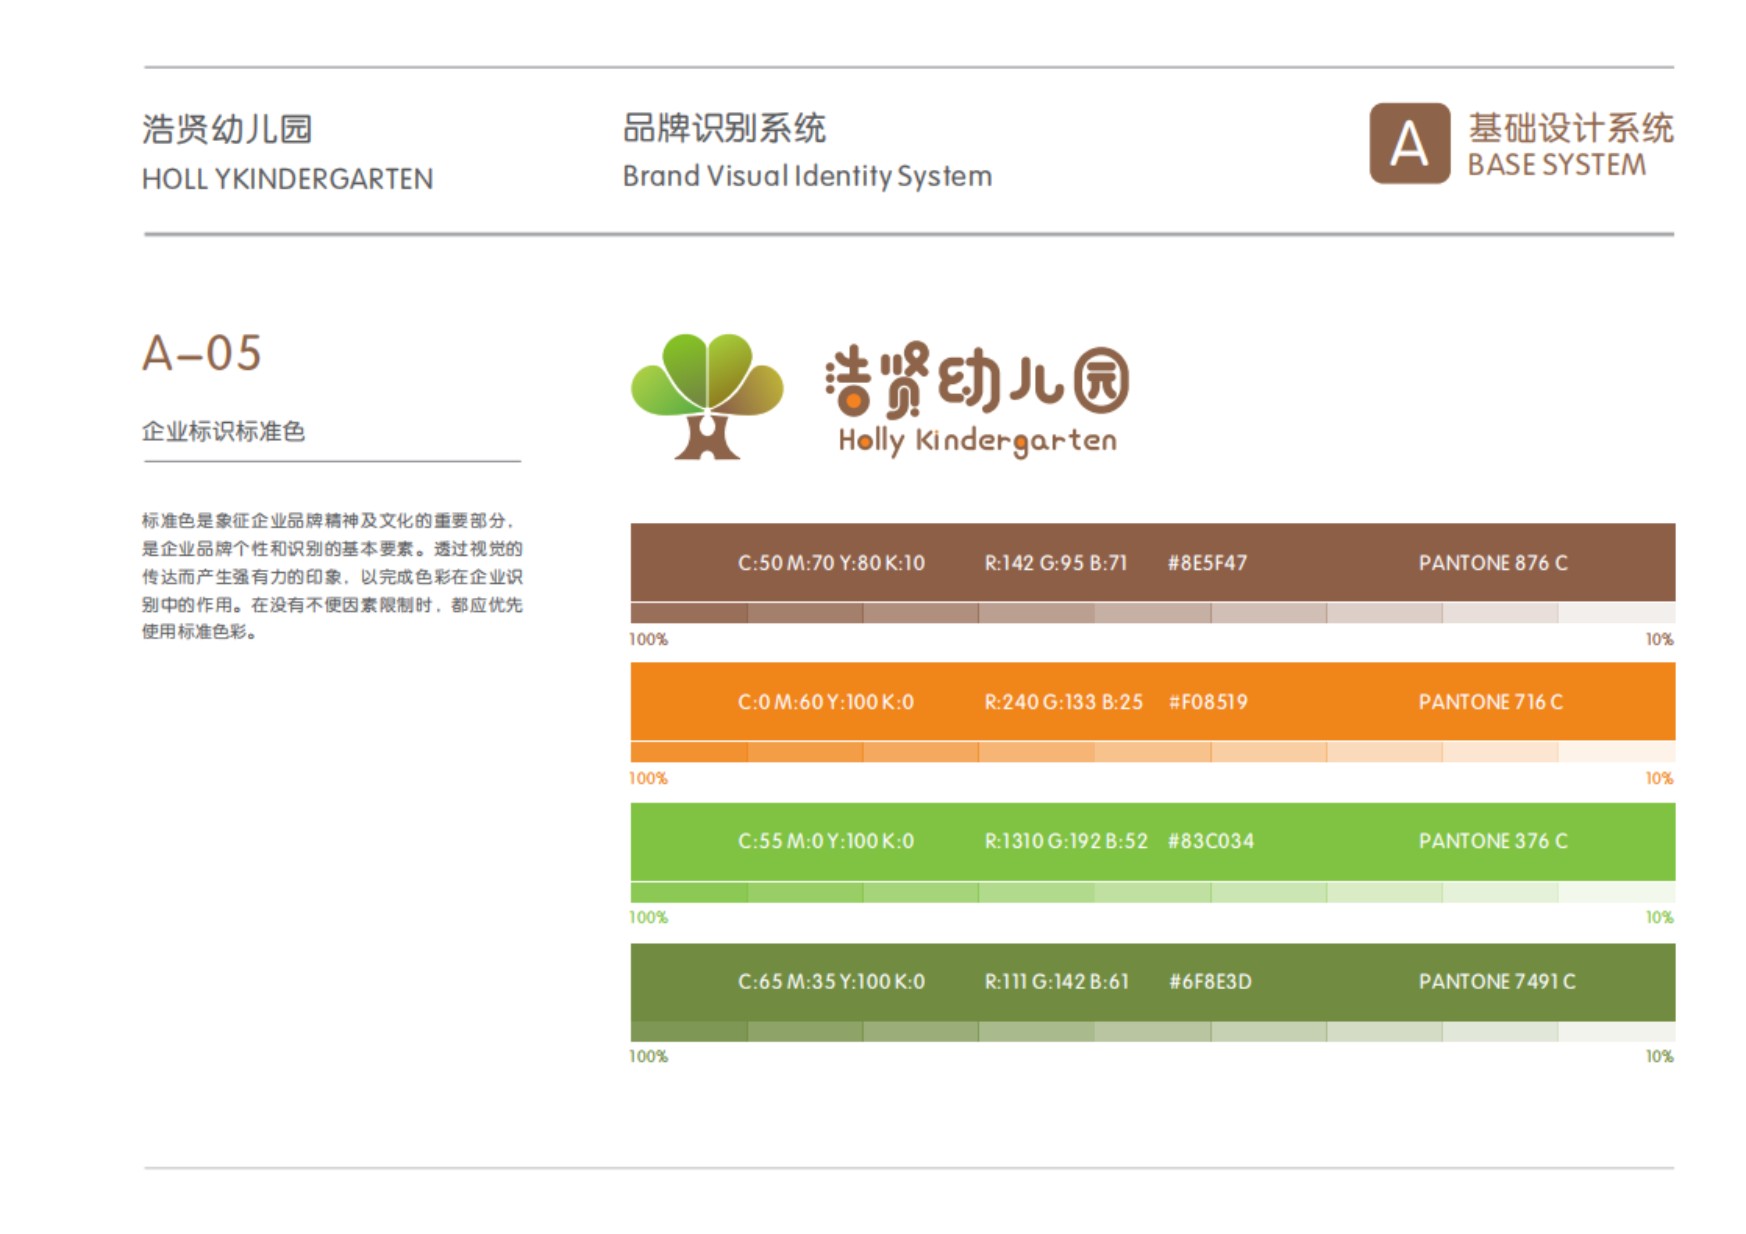This screenshot has width=1746, height=1234.
Task: Click the 'A–05' page code
Action: pyautogui.click(x=202, y=353)
